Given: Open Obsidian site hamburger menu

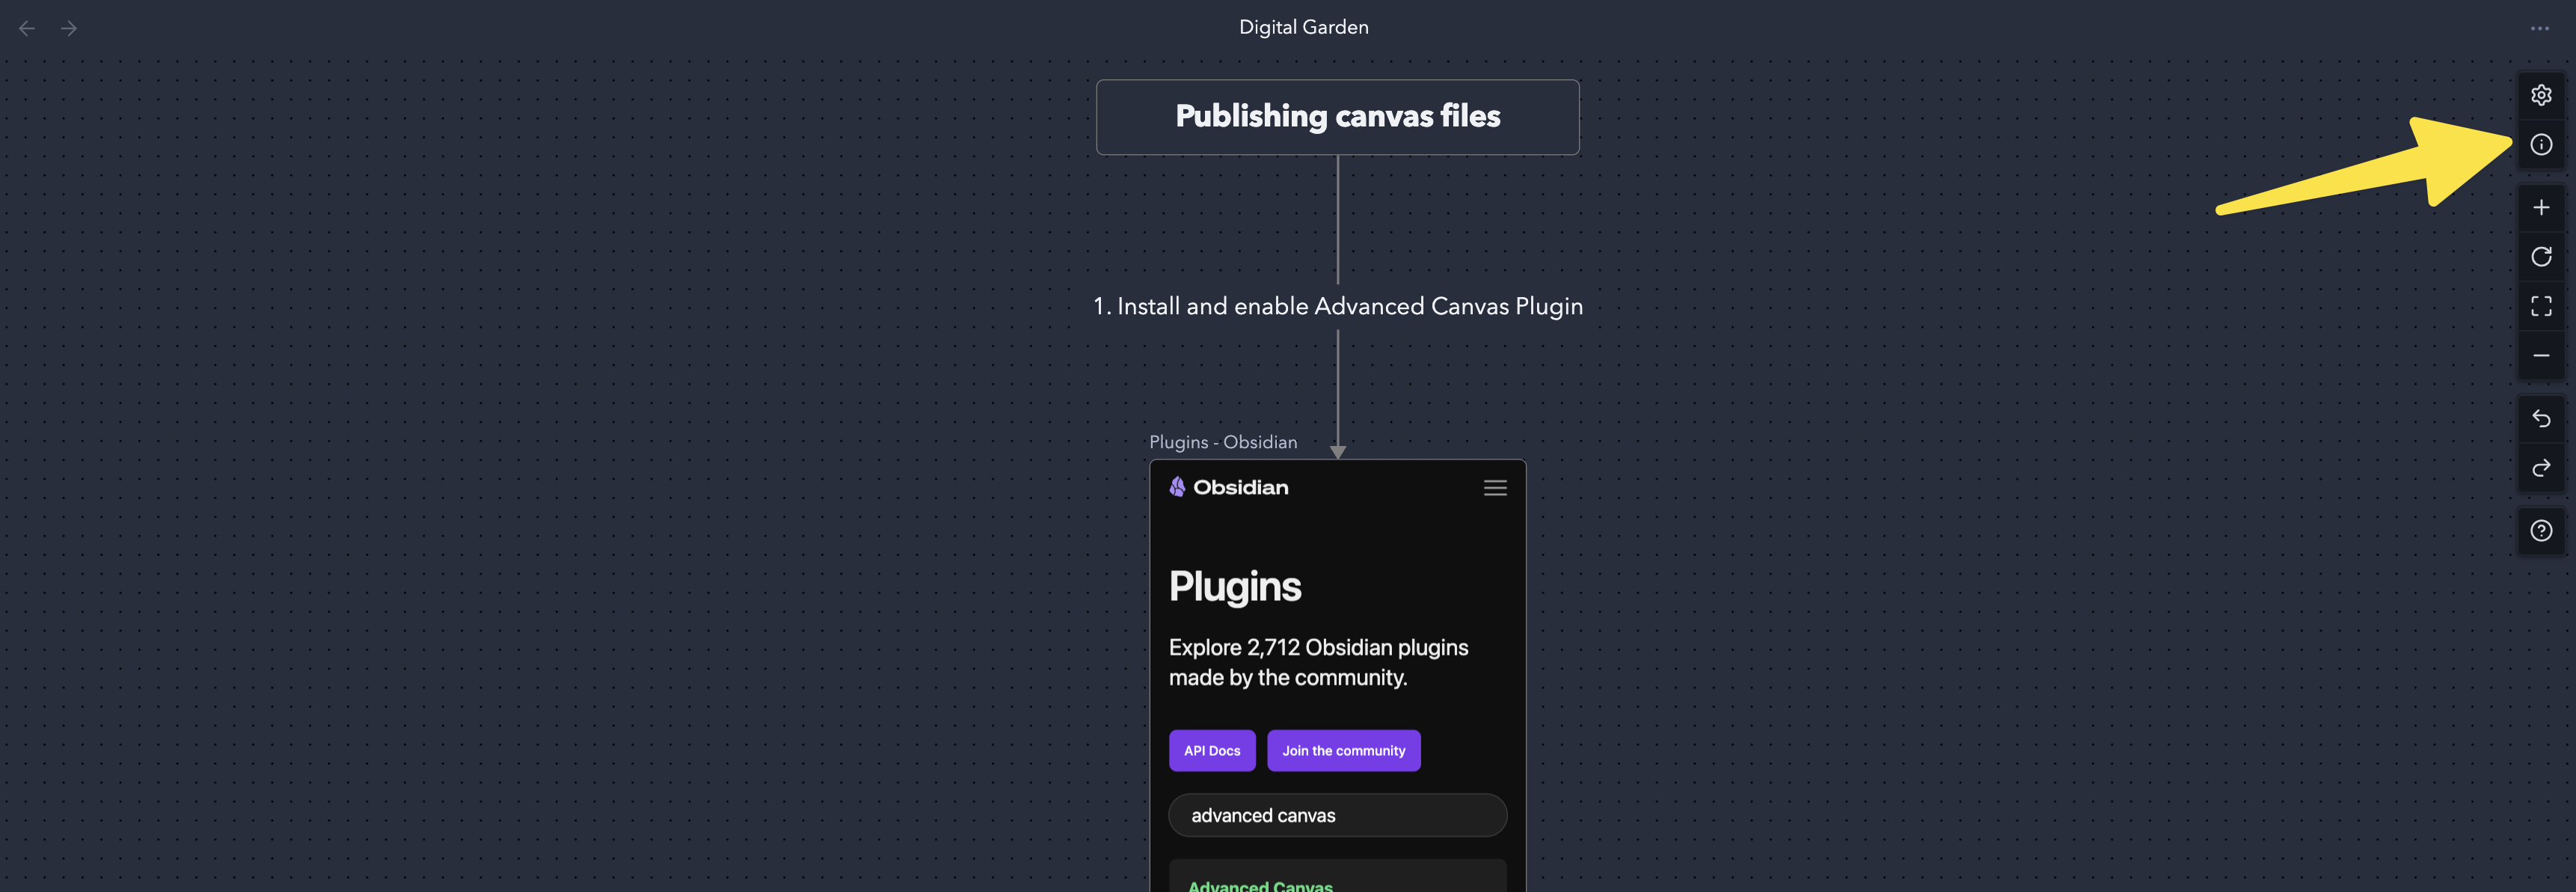Looking at the screenshot, I should coord(1494,488).
